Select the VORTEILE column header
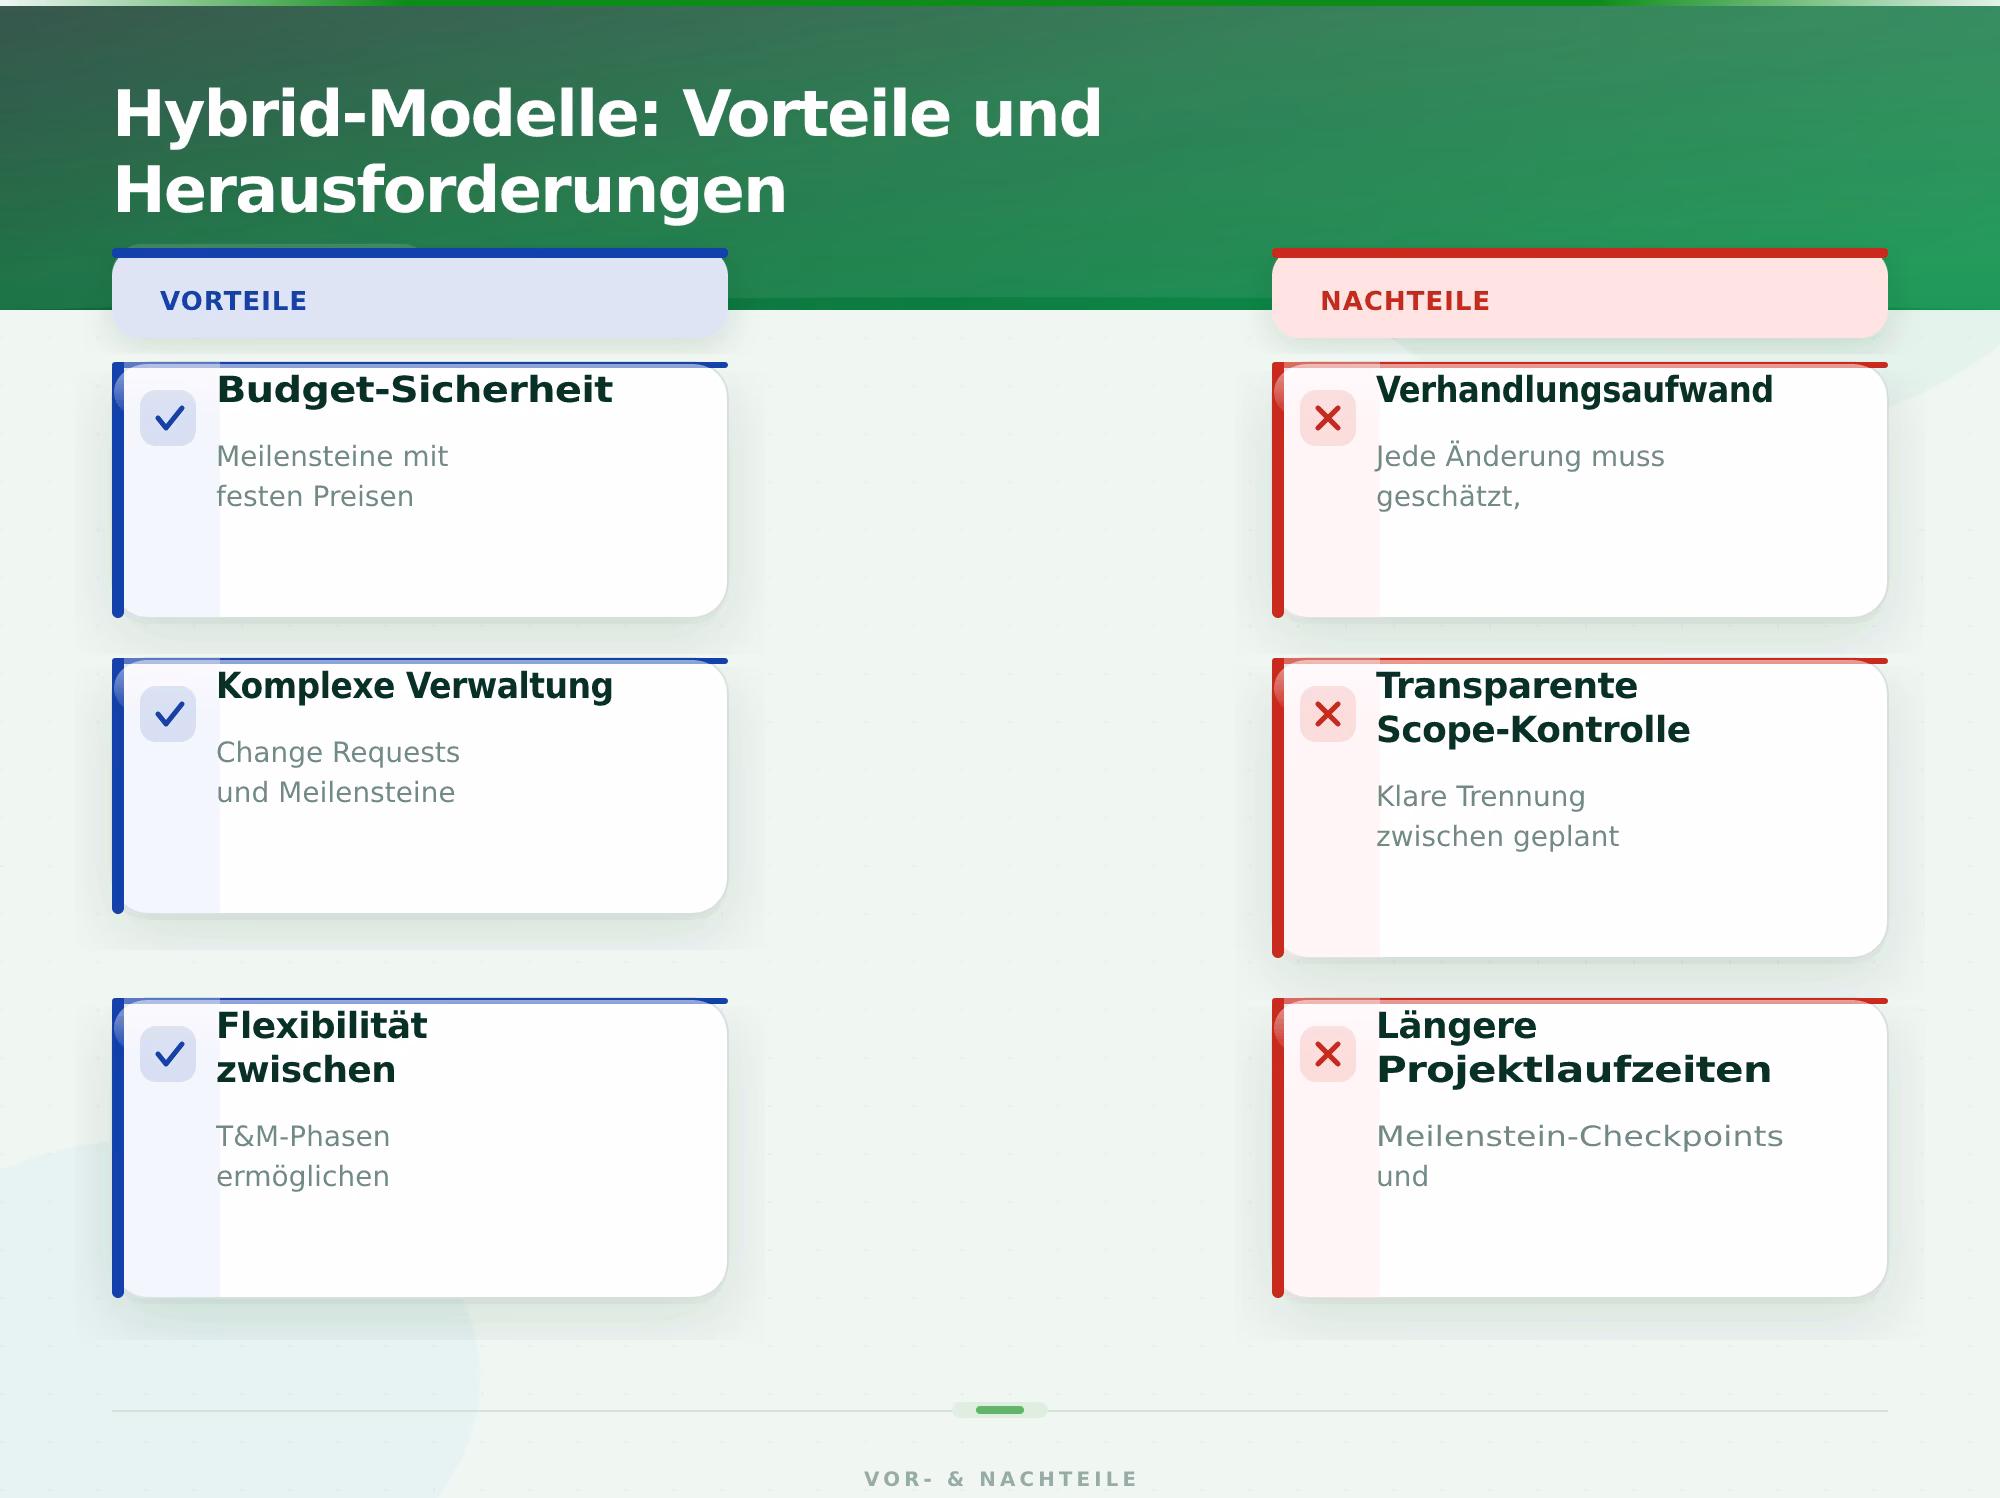 click(420, 294)
